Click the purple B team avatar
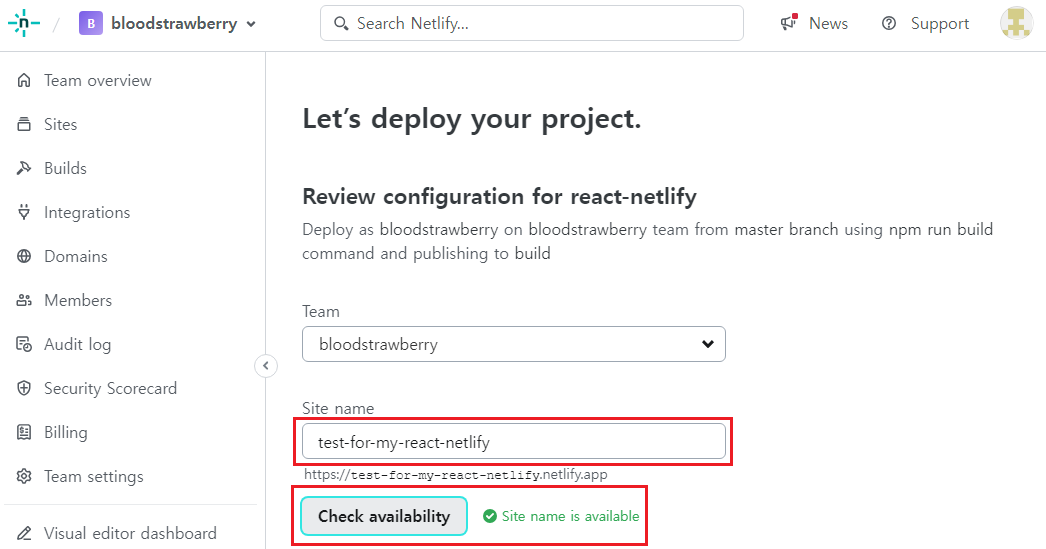 tap(91, 23)
